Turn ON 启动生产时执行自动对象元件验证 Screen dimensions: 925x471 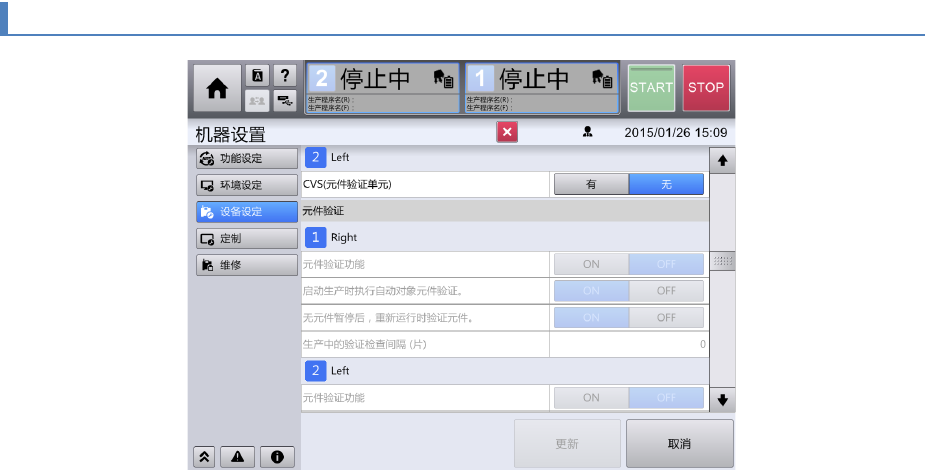coord(591,291)
